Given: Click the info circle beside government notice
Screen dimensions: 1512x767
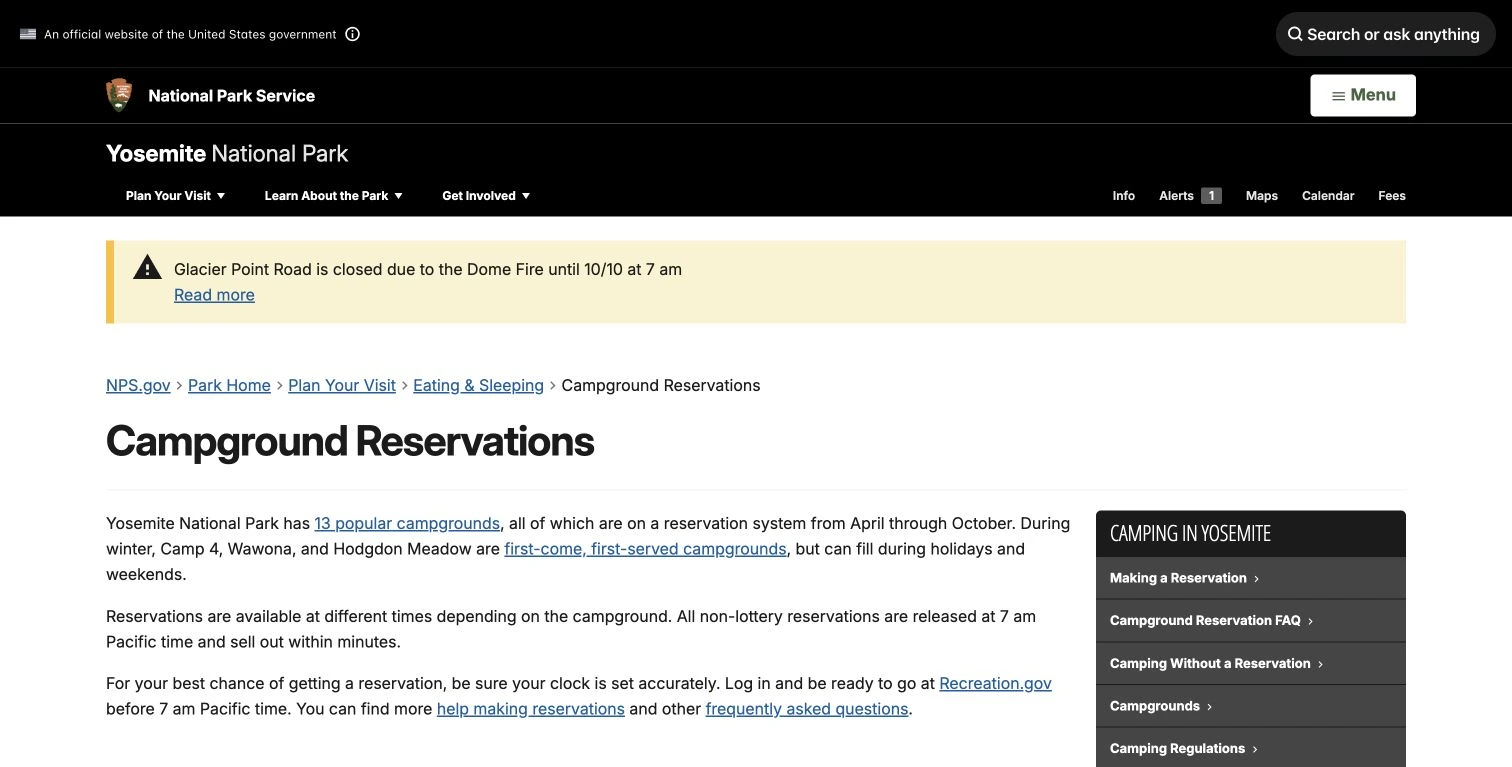Looking at the screenshot, I should pyautogui.click(x=352, y=34).
